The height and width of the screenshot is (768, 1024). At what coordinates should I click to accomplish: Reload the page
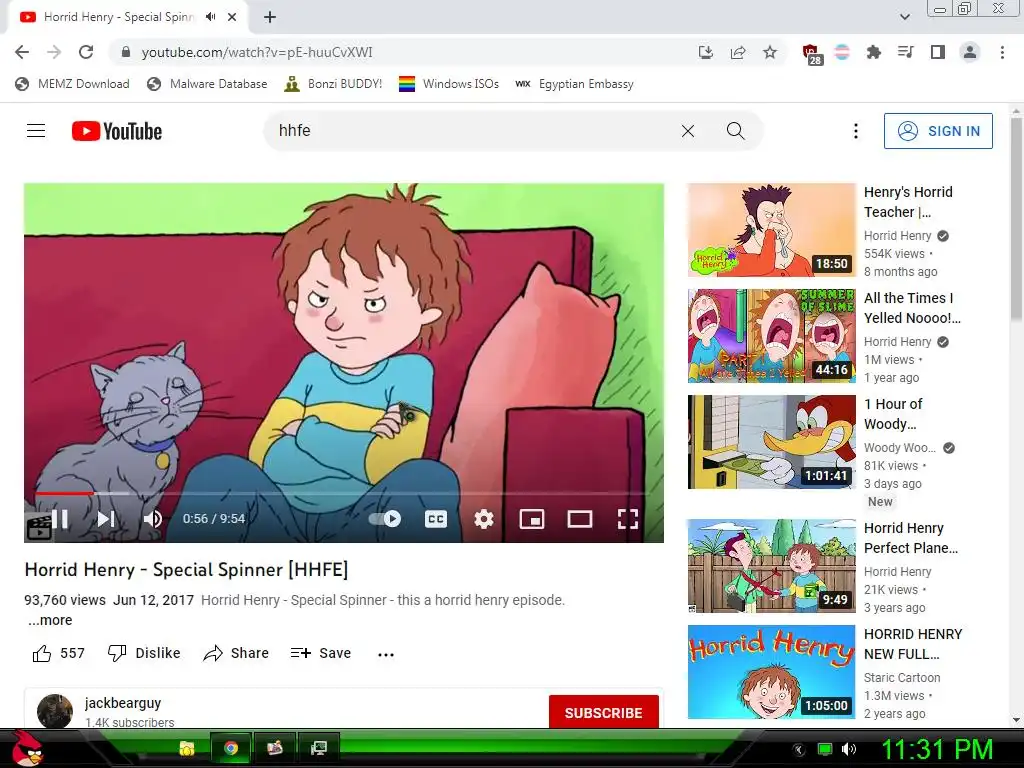[86, 52]
